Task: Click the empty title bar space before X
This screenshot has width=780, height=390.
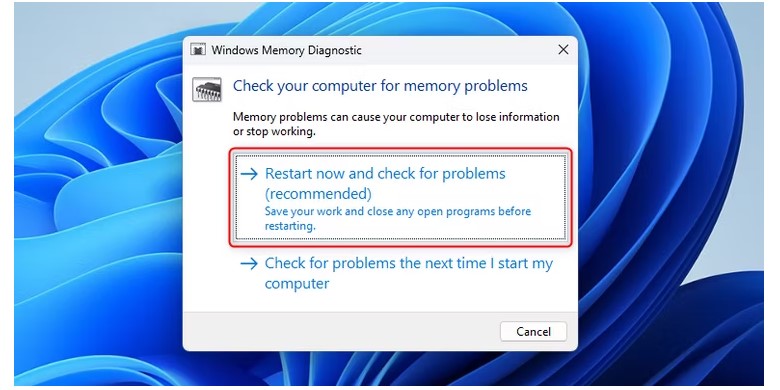Action: click(x=458, y=50)
